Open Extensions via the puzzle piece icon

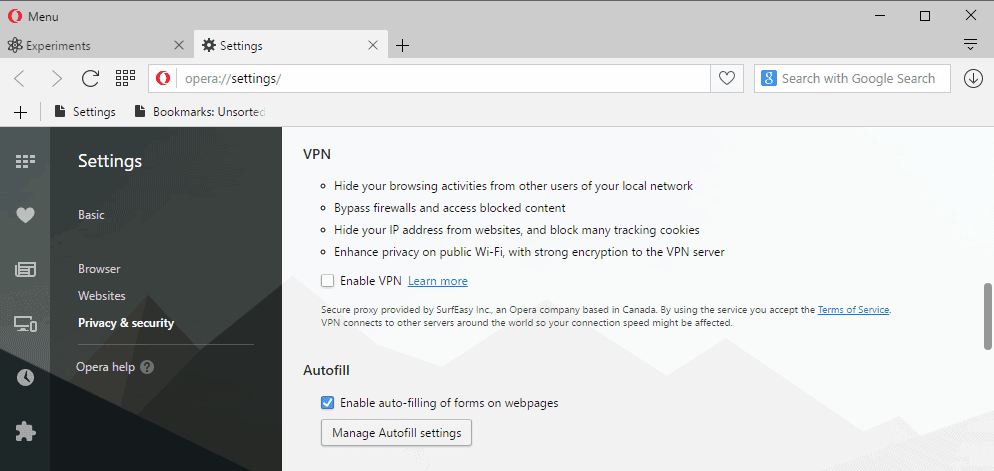[x=25, y=432]
